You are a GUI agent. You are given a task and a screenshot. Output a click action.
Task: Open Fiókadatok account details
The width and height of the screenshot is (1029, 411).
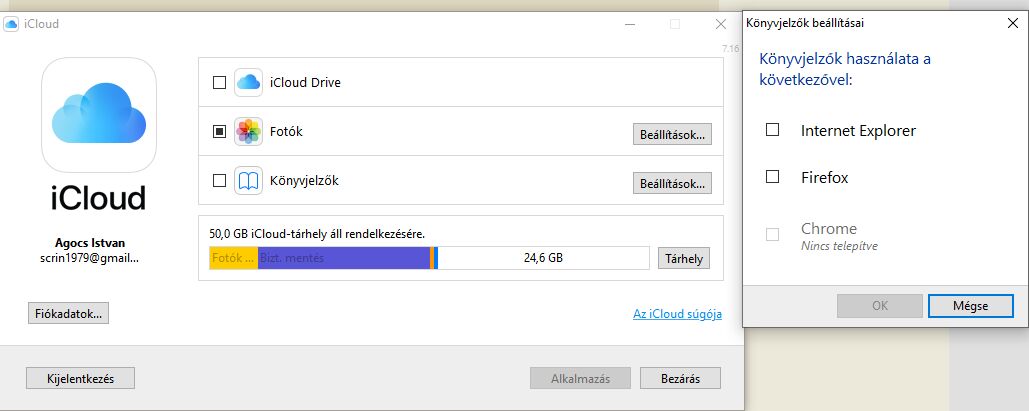pos(68,313)
